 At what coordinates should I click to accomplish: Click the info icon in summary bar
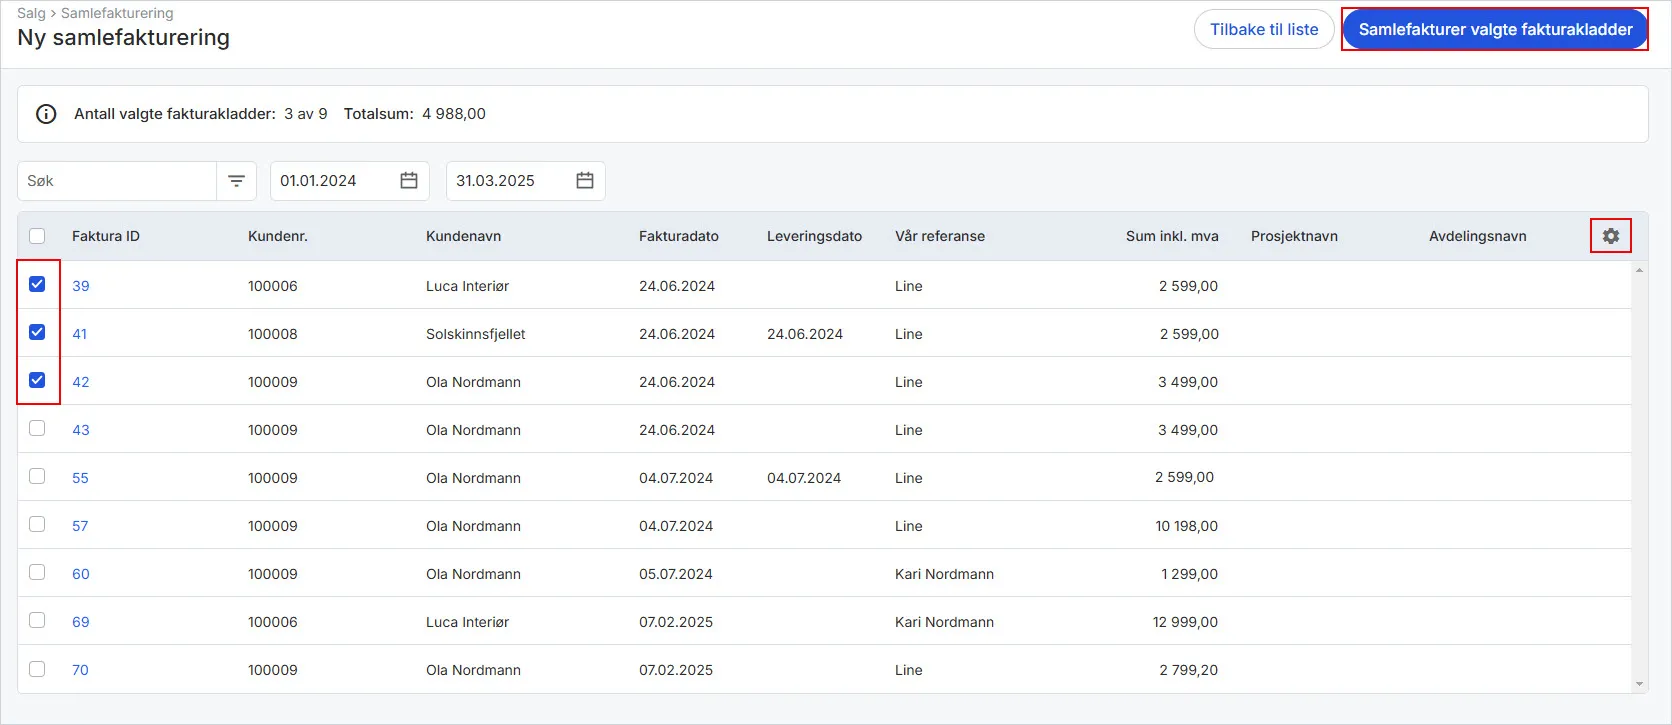(46, 114)
